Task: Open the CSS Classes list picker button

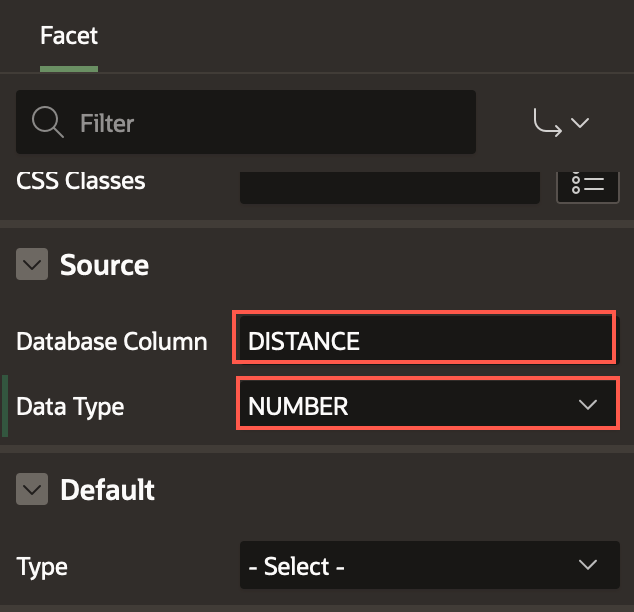Action: point(587,184)
